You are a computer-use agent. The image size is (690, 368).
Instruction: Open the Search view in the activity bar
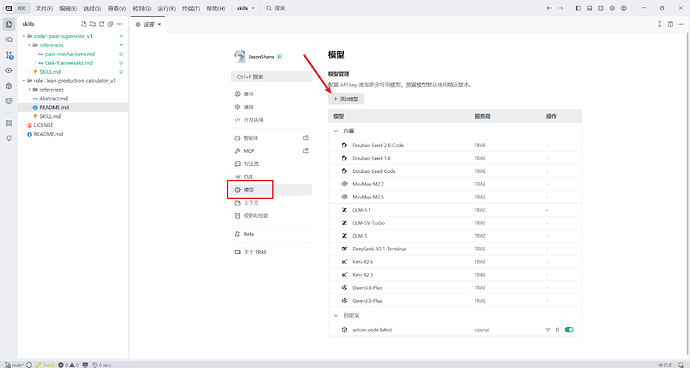point(9,40)
